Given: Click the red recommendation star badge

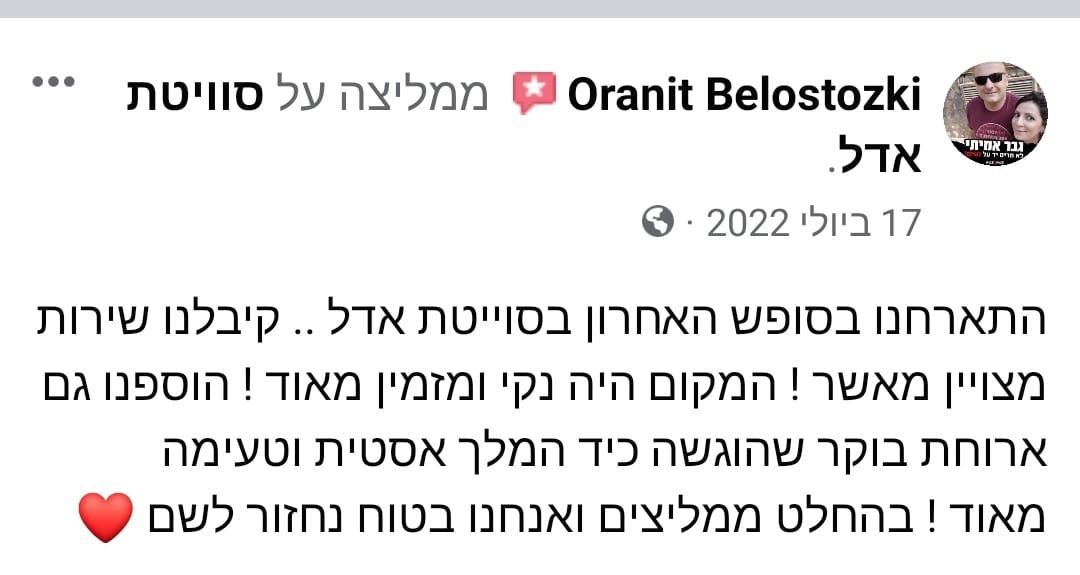Looking at the screenshot, I should click(x=533, y=95).
